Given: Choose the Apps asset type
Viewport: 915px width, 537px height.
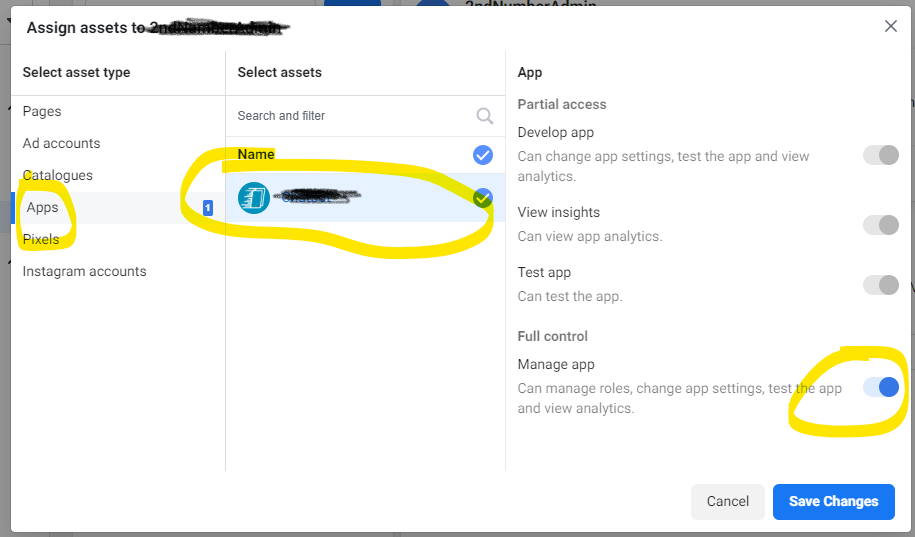Looking at the screenshot, I should pos(42,207).
